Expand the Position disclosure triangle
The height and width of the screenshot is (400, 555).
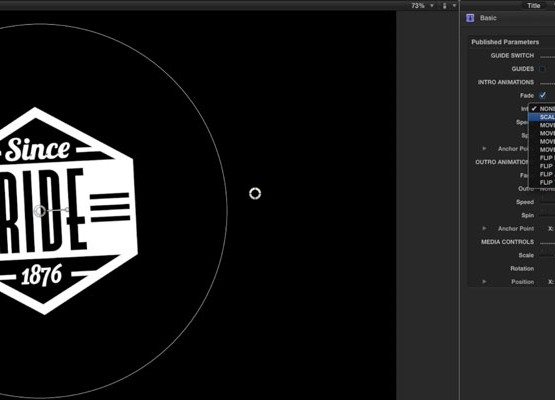[x=485, y=282]
